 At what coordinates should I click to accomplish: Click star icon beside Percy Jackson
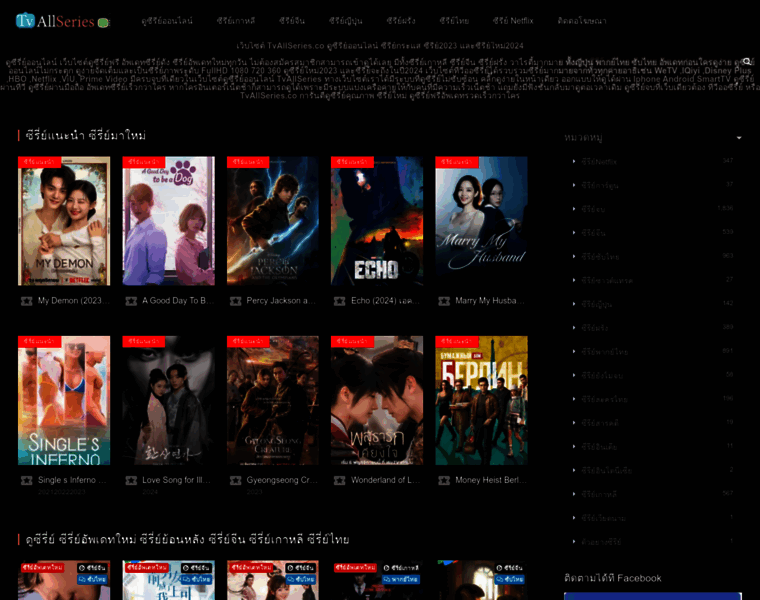(x=236, y=301)
